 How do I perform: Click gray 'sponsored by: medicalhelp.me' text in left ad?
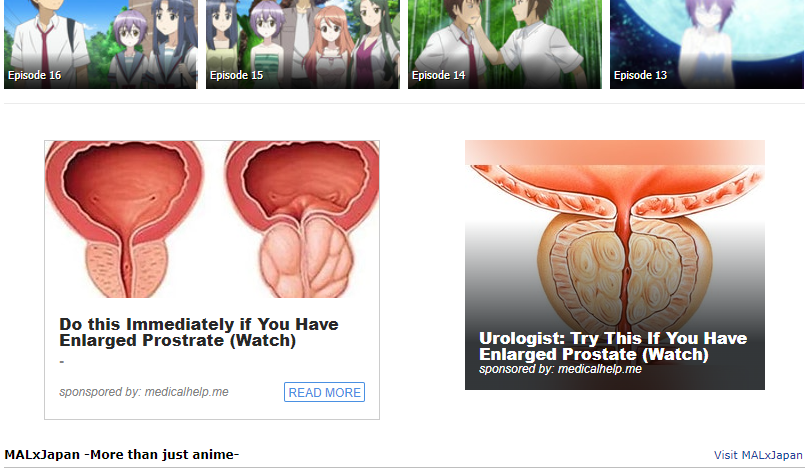point(144,392)
